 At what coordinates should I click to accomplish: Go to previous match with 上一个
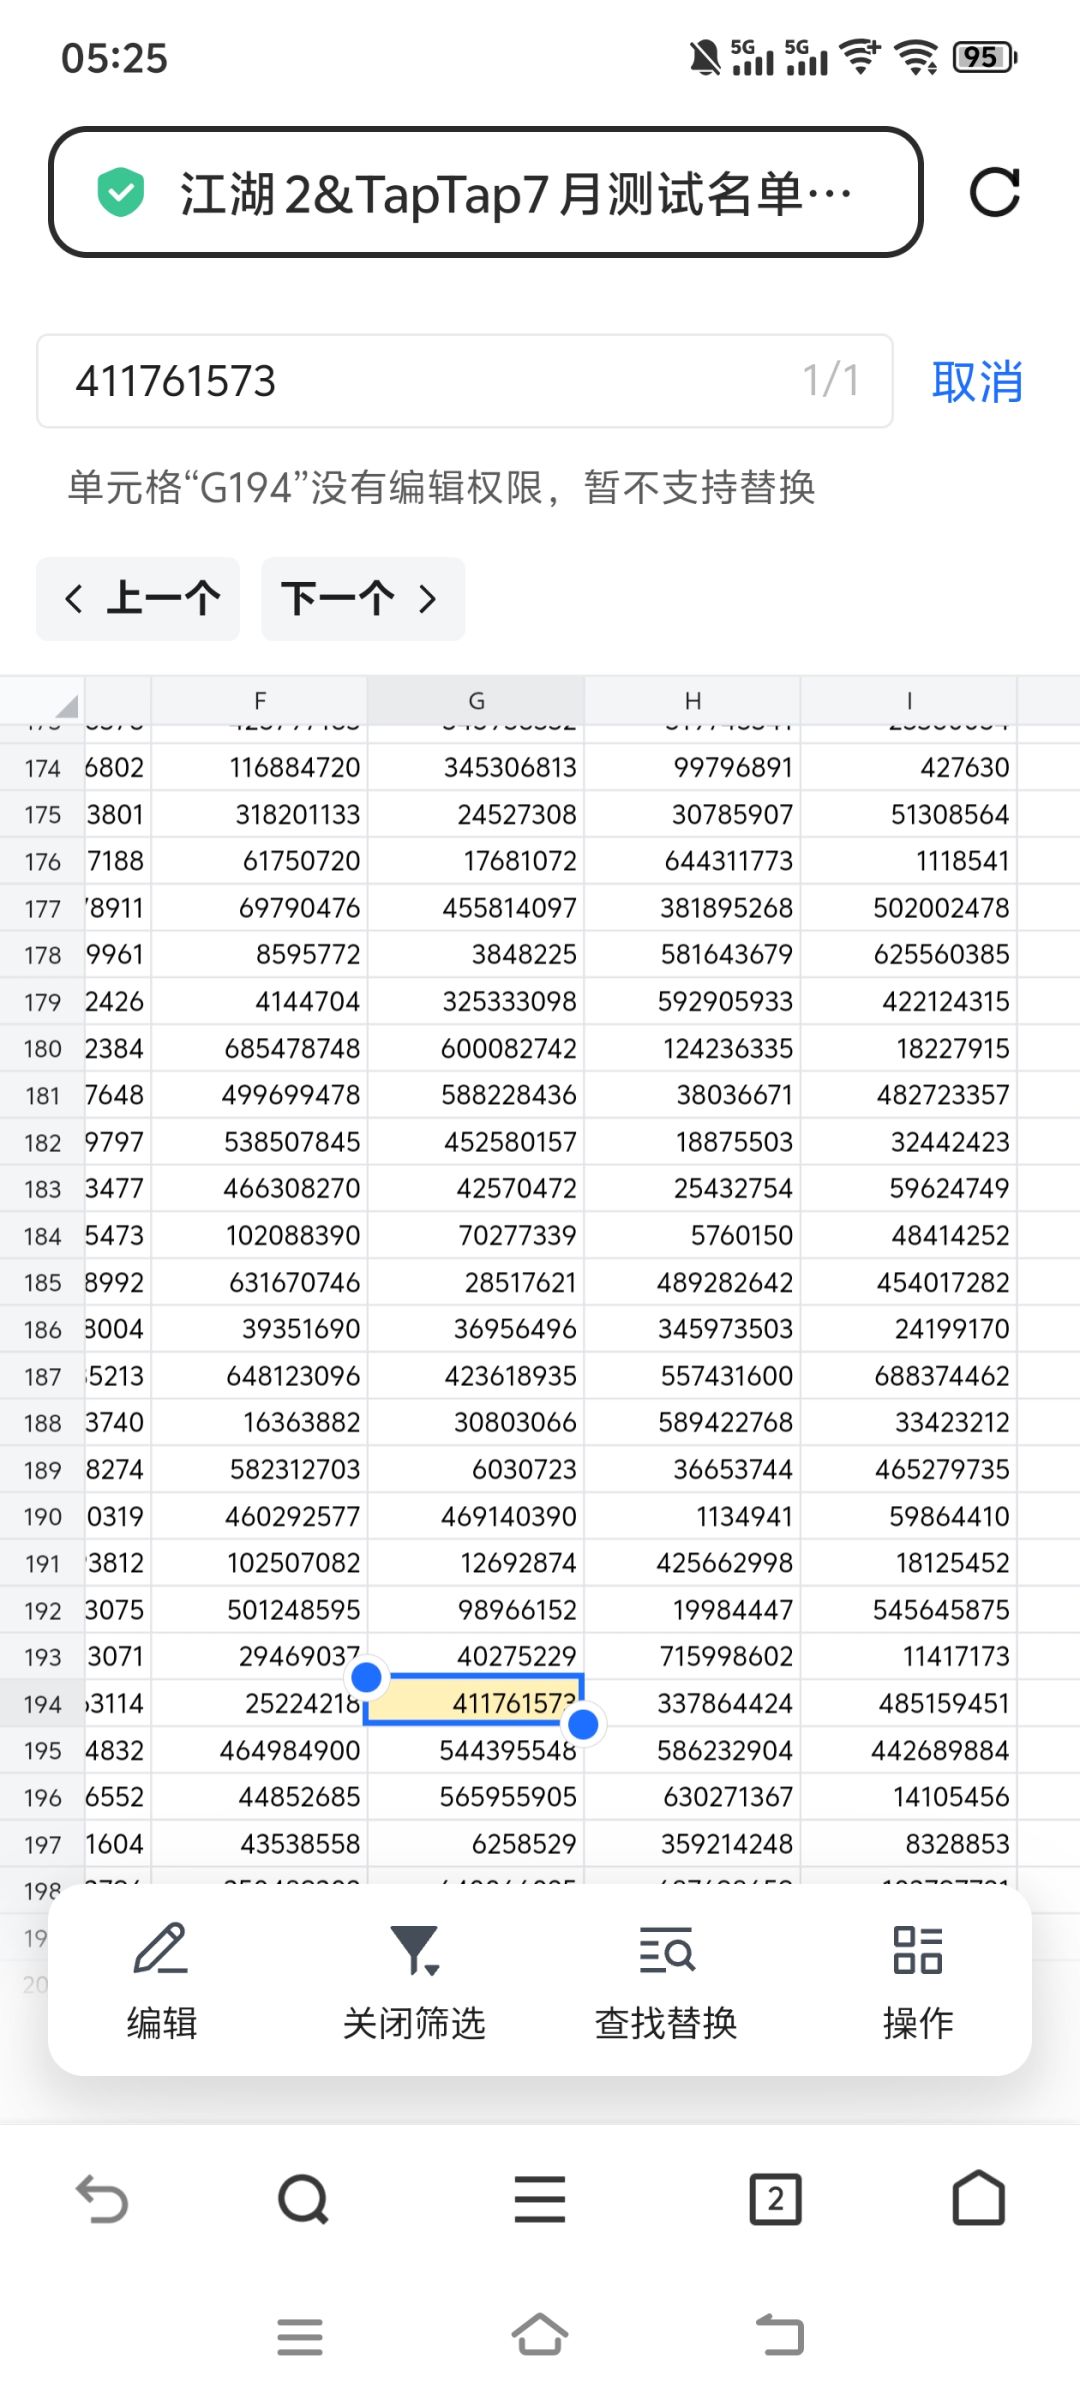138,598
